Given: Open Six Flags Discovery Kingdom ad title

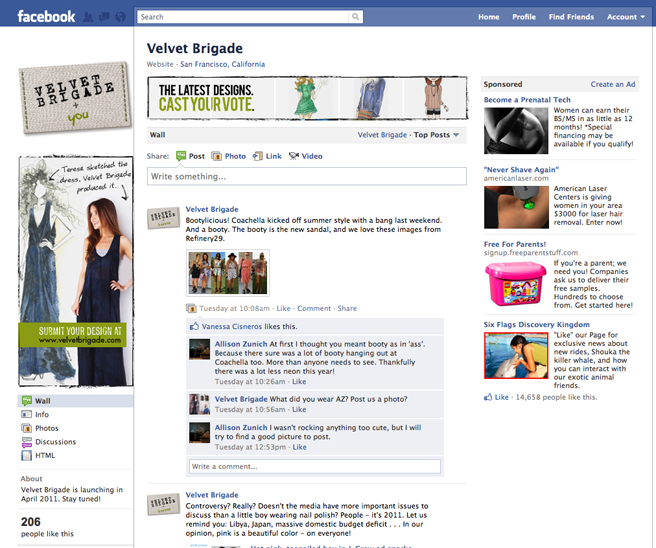Looking at the screenshot, I should pyautogui.click(x=537, y=325).
